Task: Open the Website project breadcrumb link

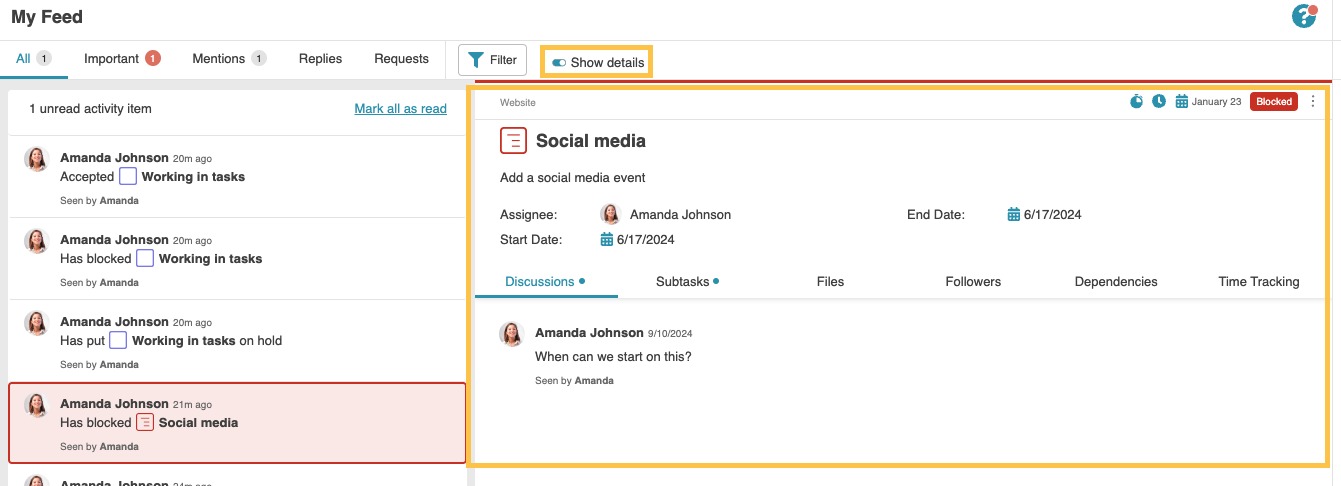Action: [518, 102]
